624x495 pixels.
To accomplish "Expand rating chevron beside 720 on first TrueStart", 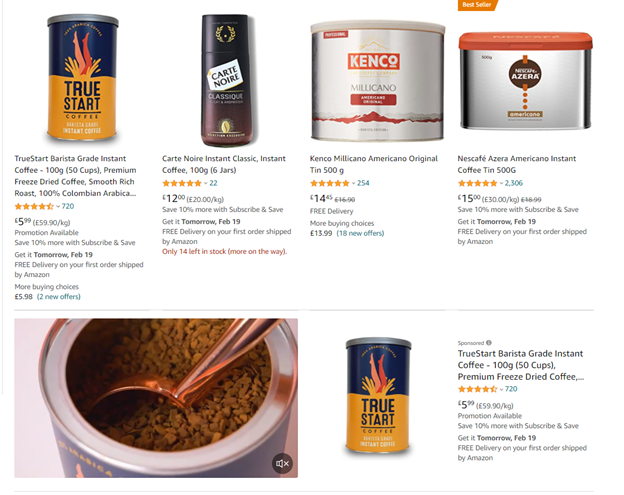I will [x=58, y=207].
